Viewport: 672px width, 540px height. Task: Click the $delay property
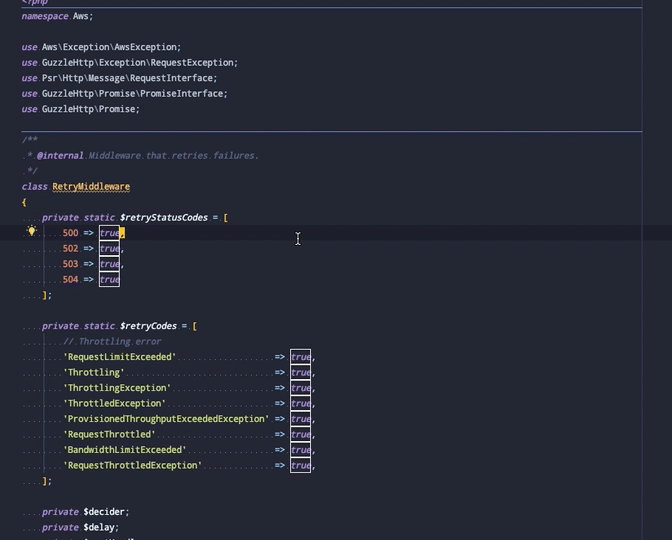click(x=99, y=527)
